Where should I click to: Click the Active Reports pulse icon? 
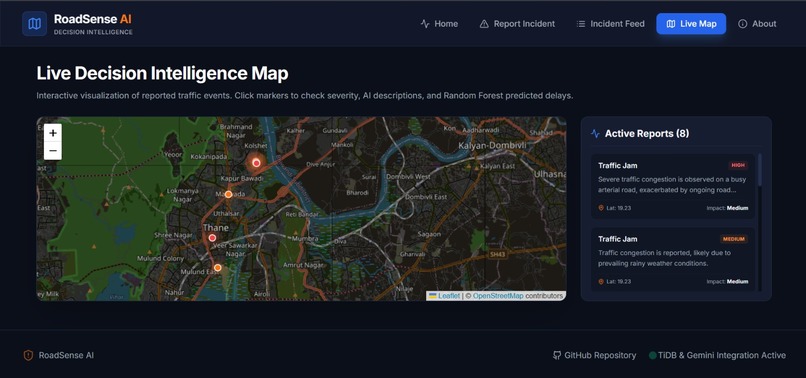coord(595,134)
